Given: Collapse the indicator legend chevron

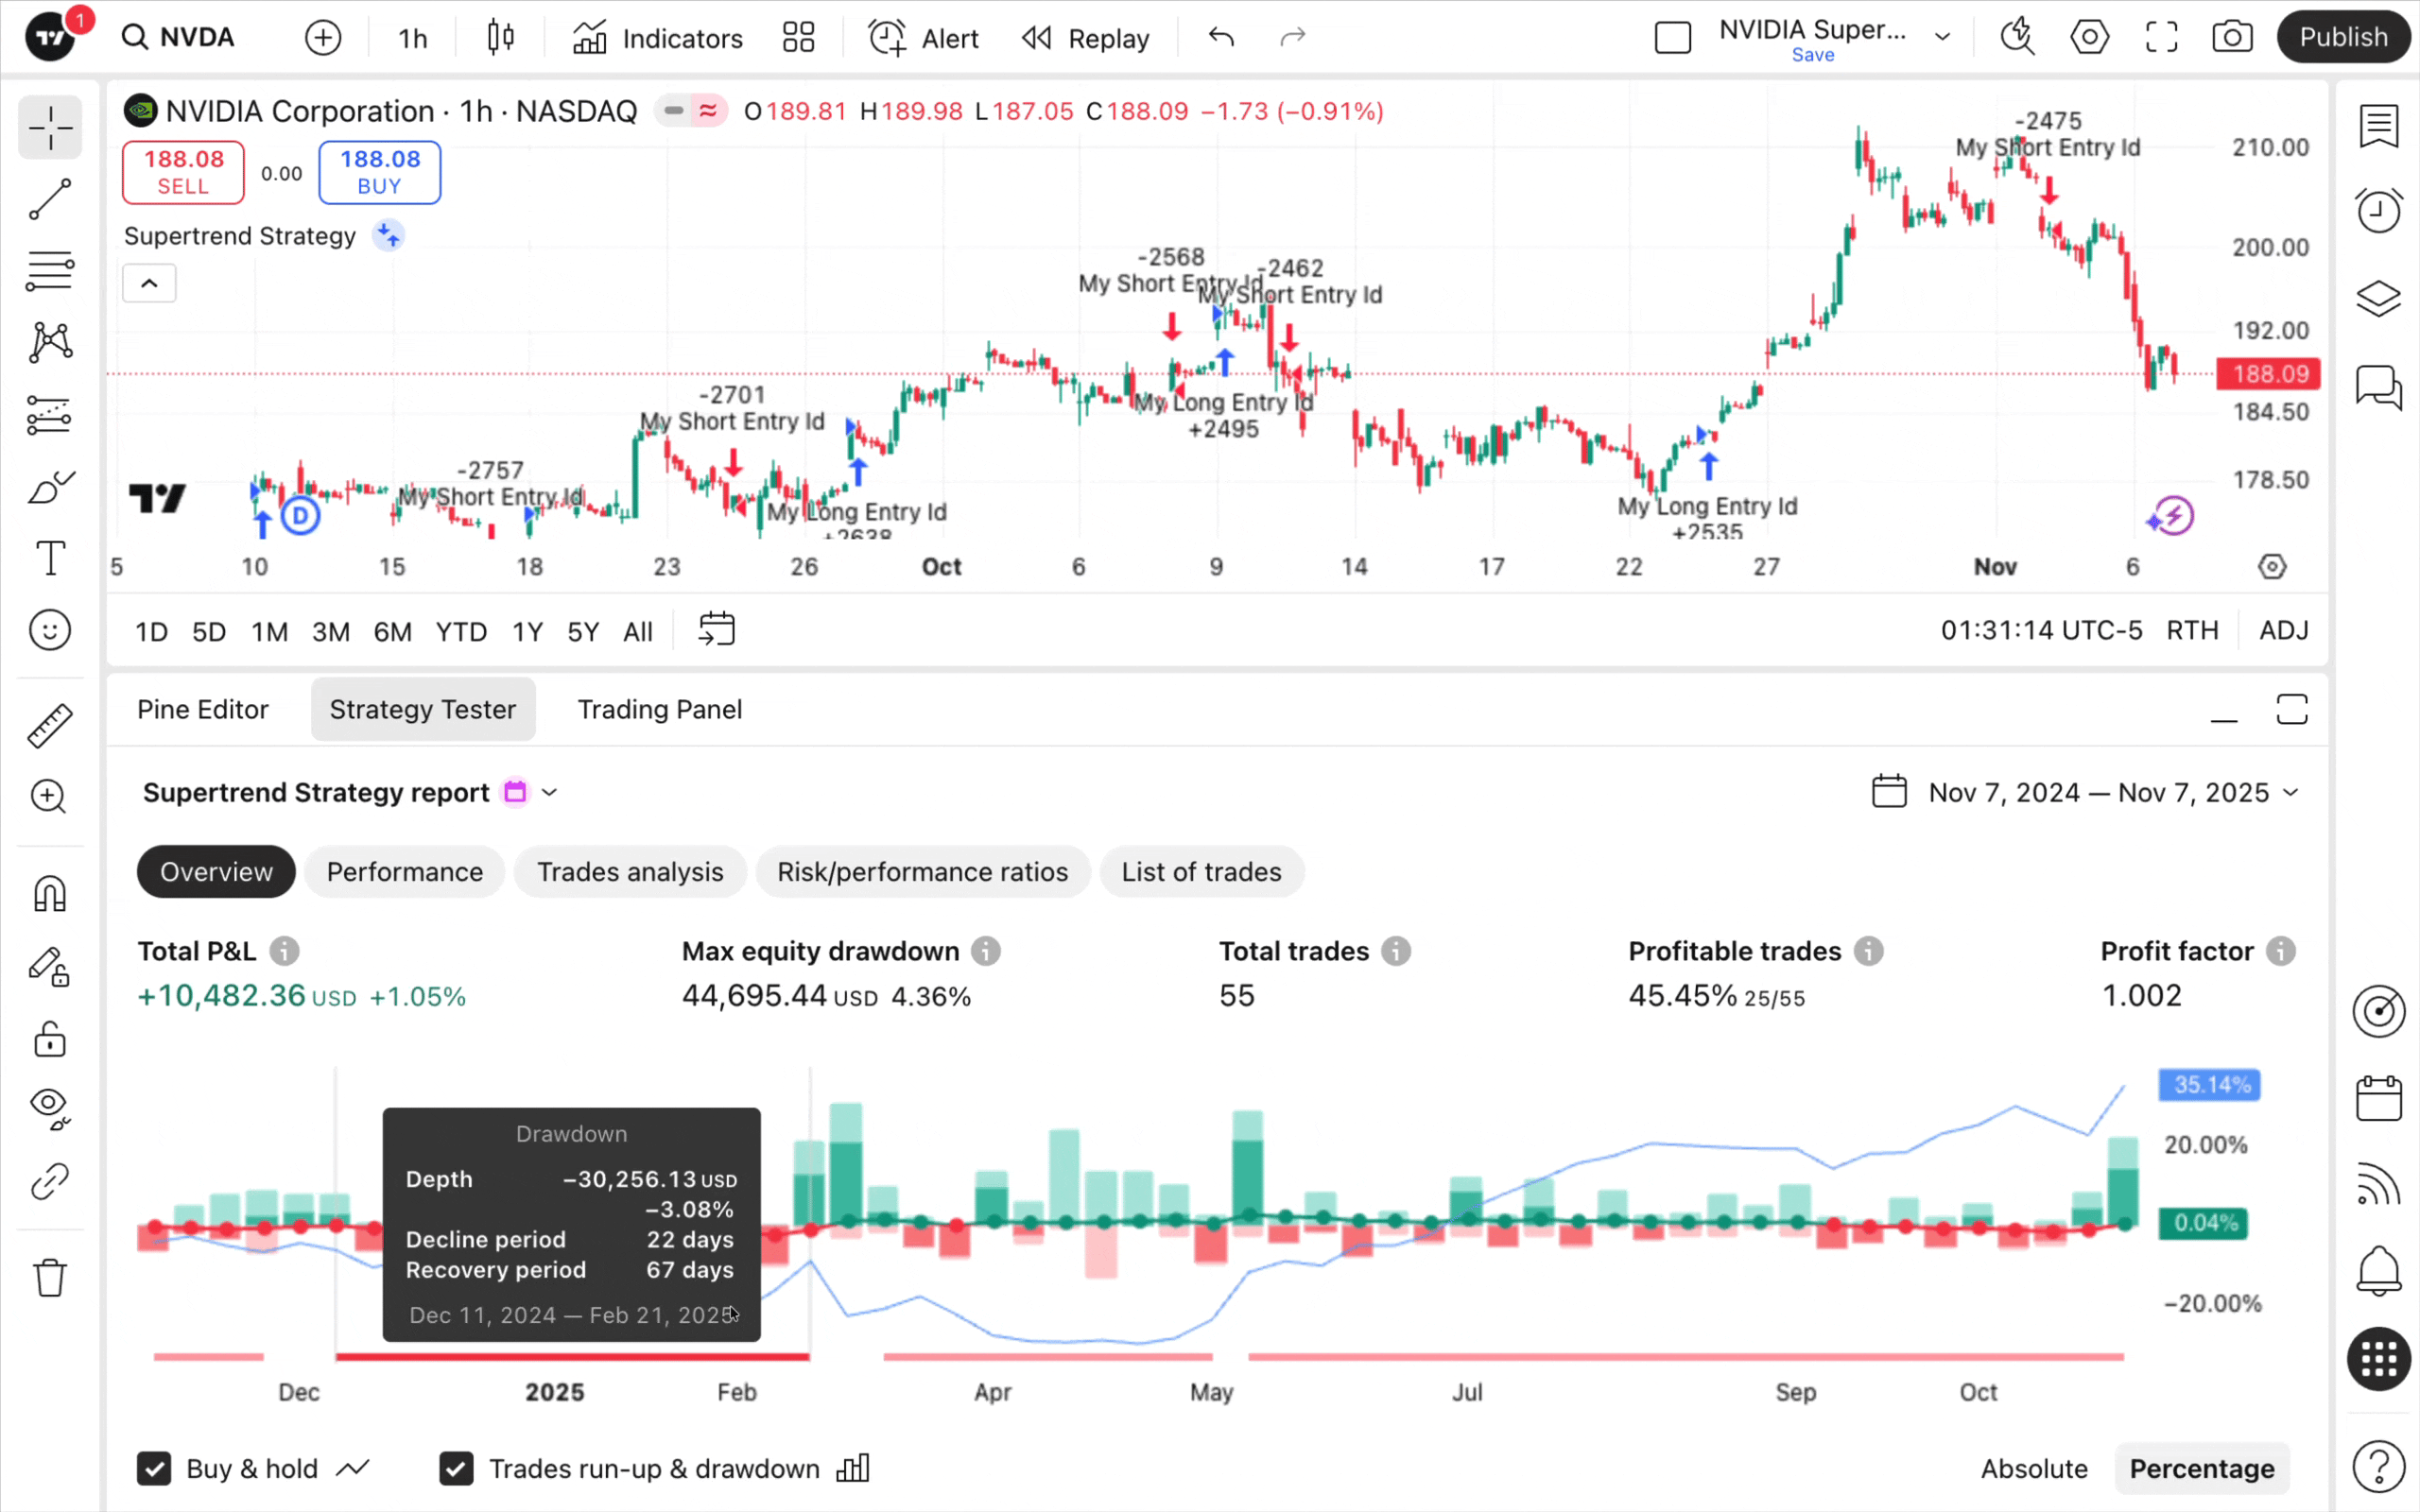Looking at the screenshot, I should click(x=149, y=284).
